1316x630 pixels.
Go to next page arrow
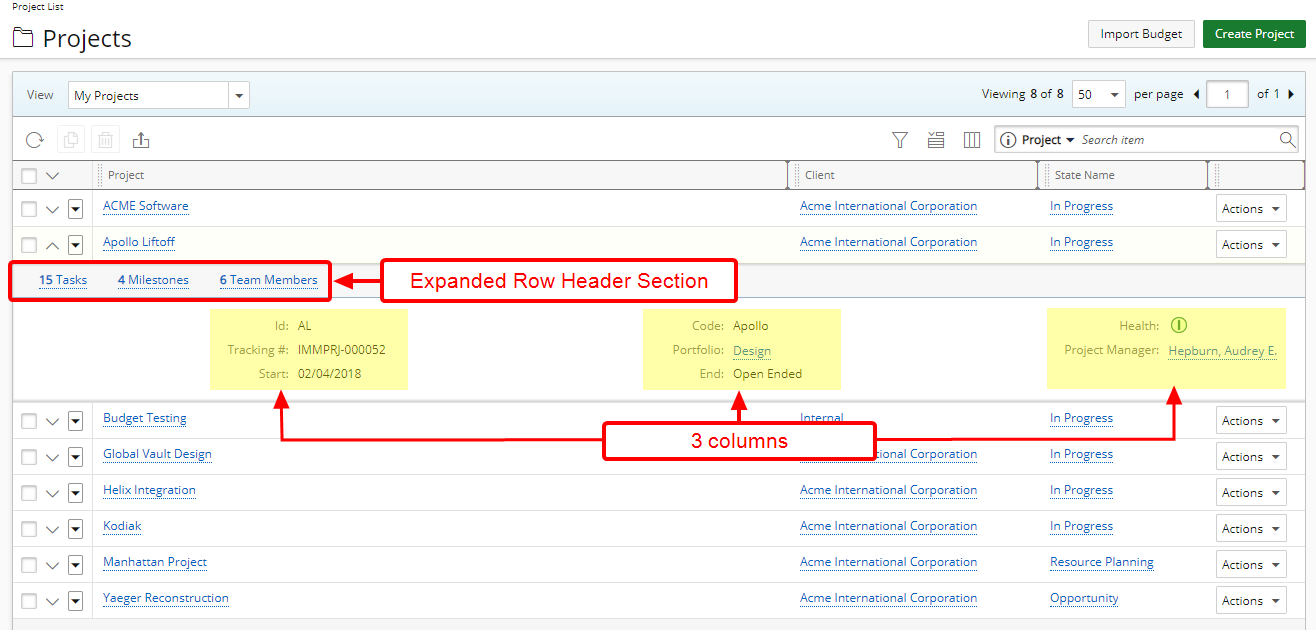pos(1290,95)
